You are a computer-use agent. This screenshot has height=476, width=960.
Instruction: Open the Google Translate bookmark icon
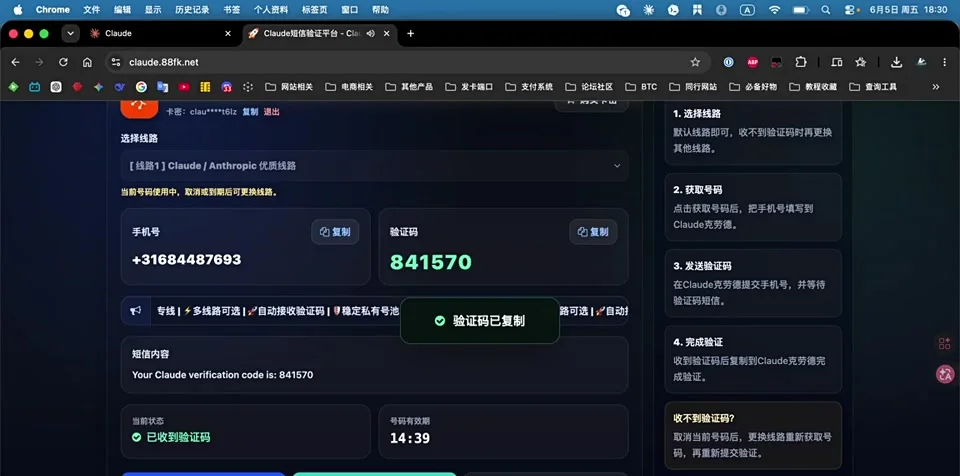tap(162, 87)
